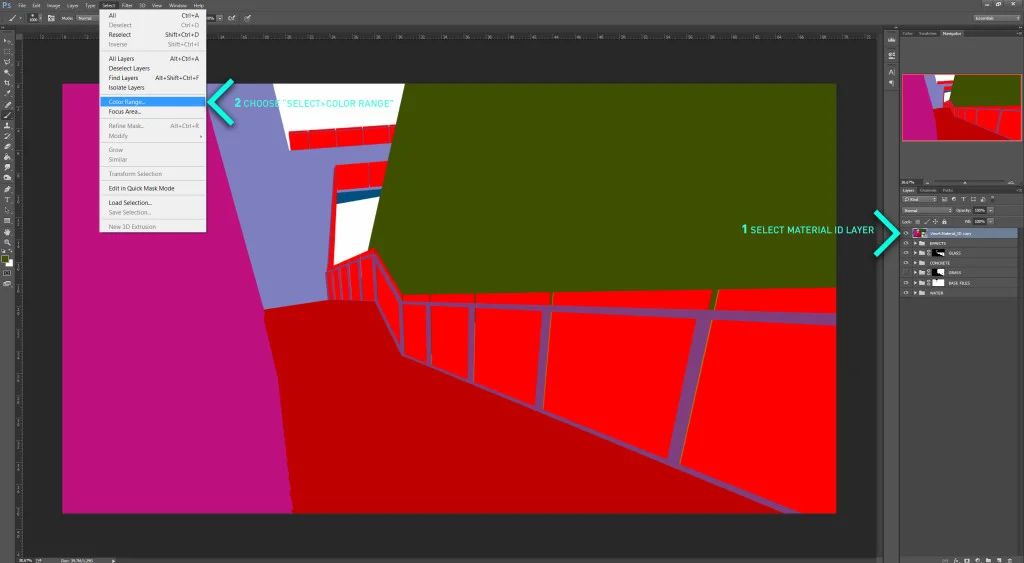Screen dimensions: 1024x563
Task: Open the brush panel toggle in options bar
Action: (x=51, y=18)
